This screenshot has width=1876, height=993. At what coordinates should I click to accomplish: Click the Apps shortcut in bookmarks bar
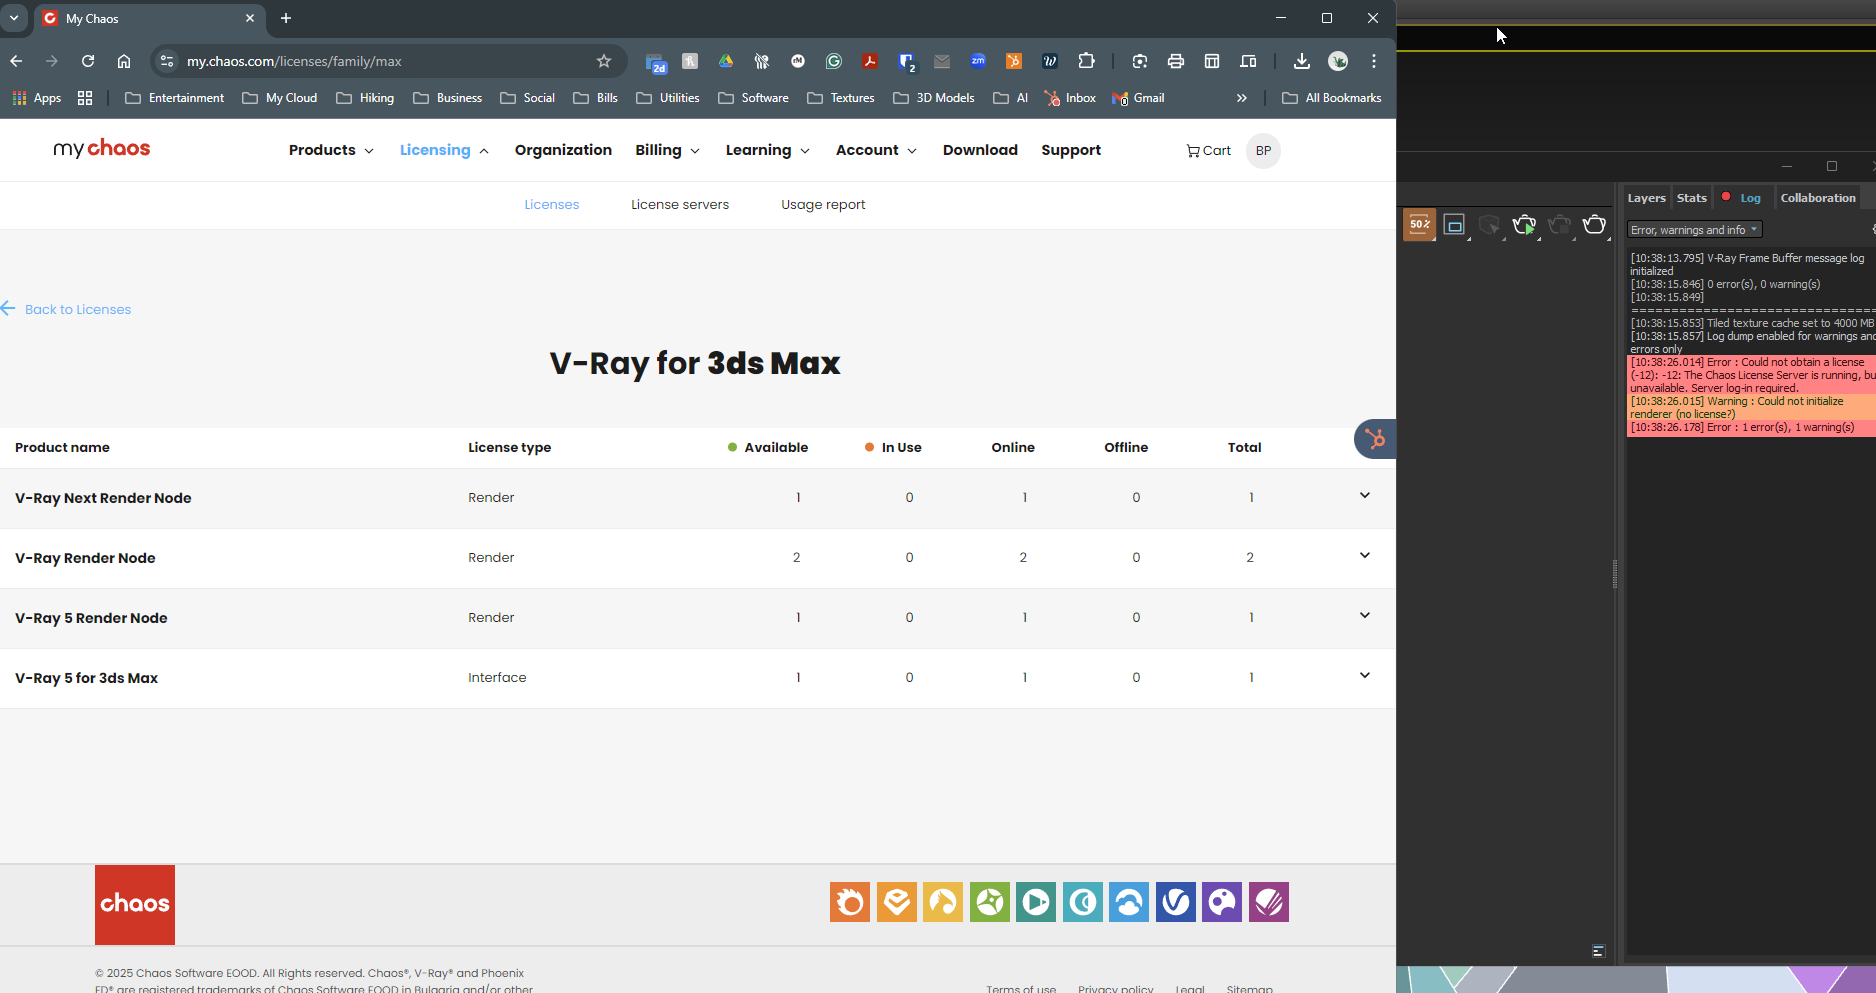[37, 98]
